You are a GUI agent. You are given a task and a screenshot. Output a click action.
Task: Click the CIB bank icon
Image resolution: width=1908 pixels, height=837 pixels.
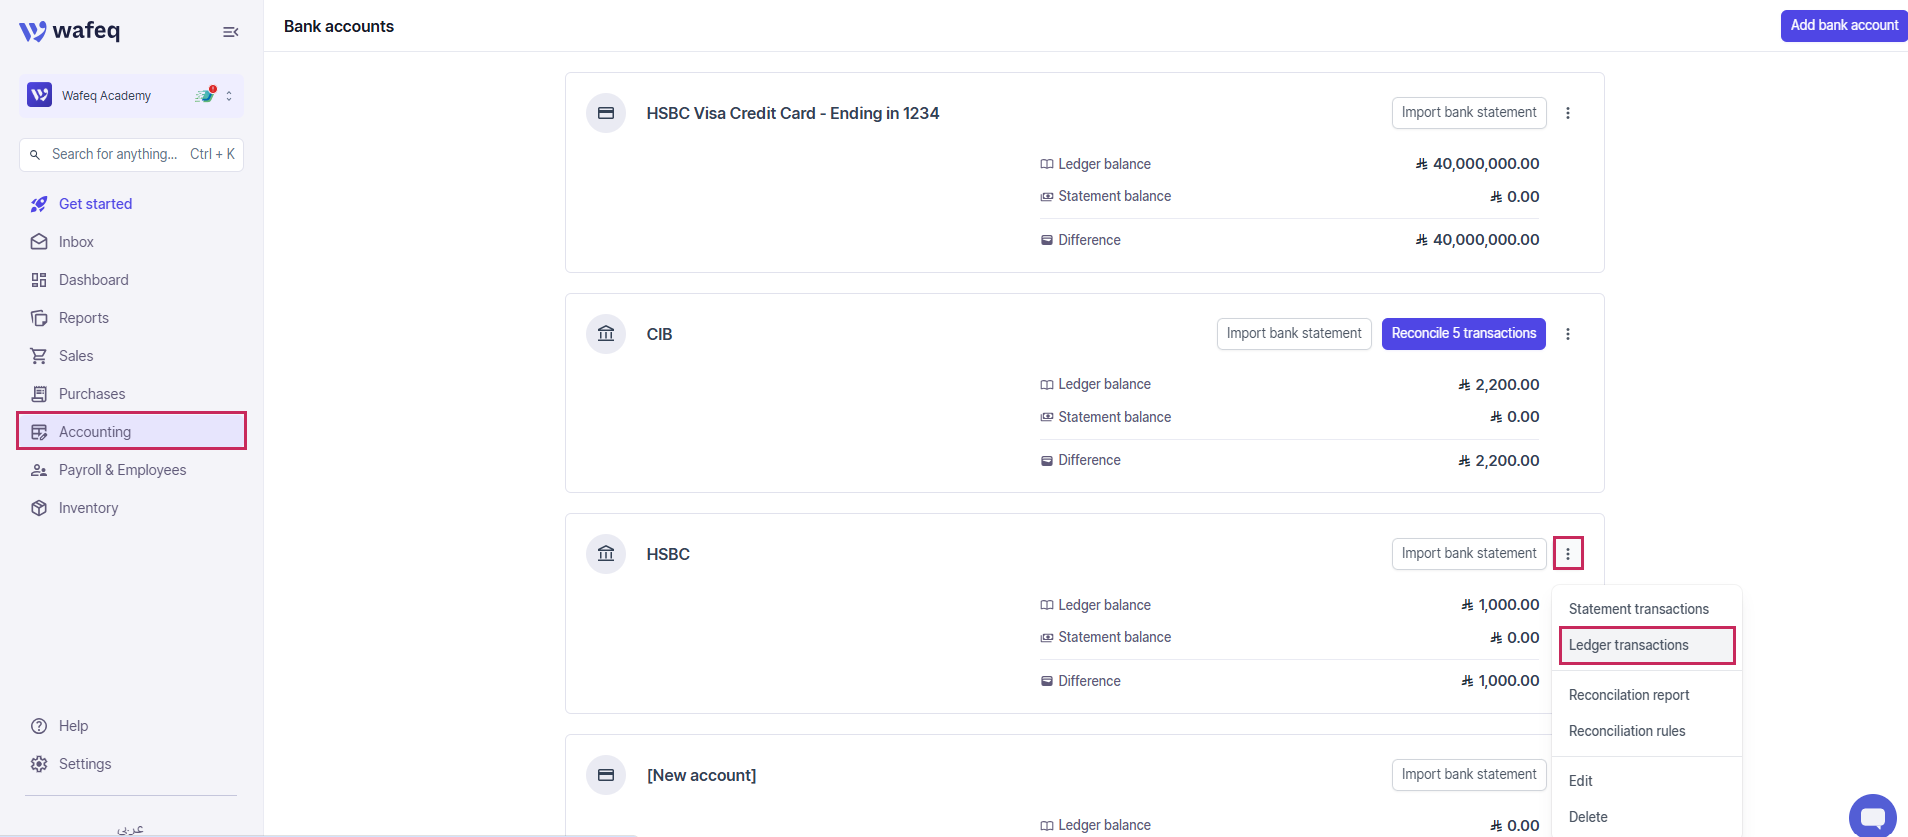click(x=606, y=334)
